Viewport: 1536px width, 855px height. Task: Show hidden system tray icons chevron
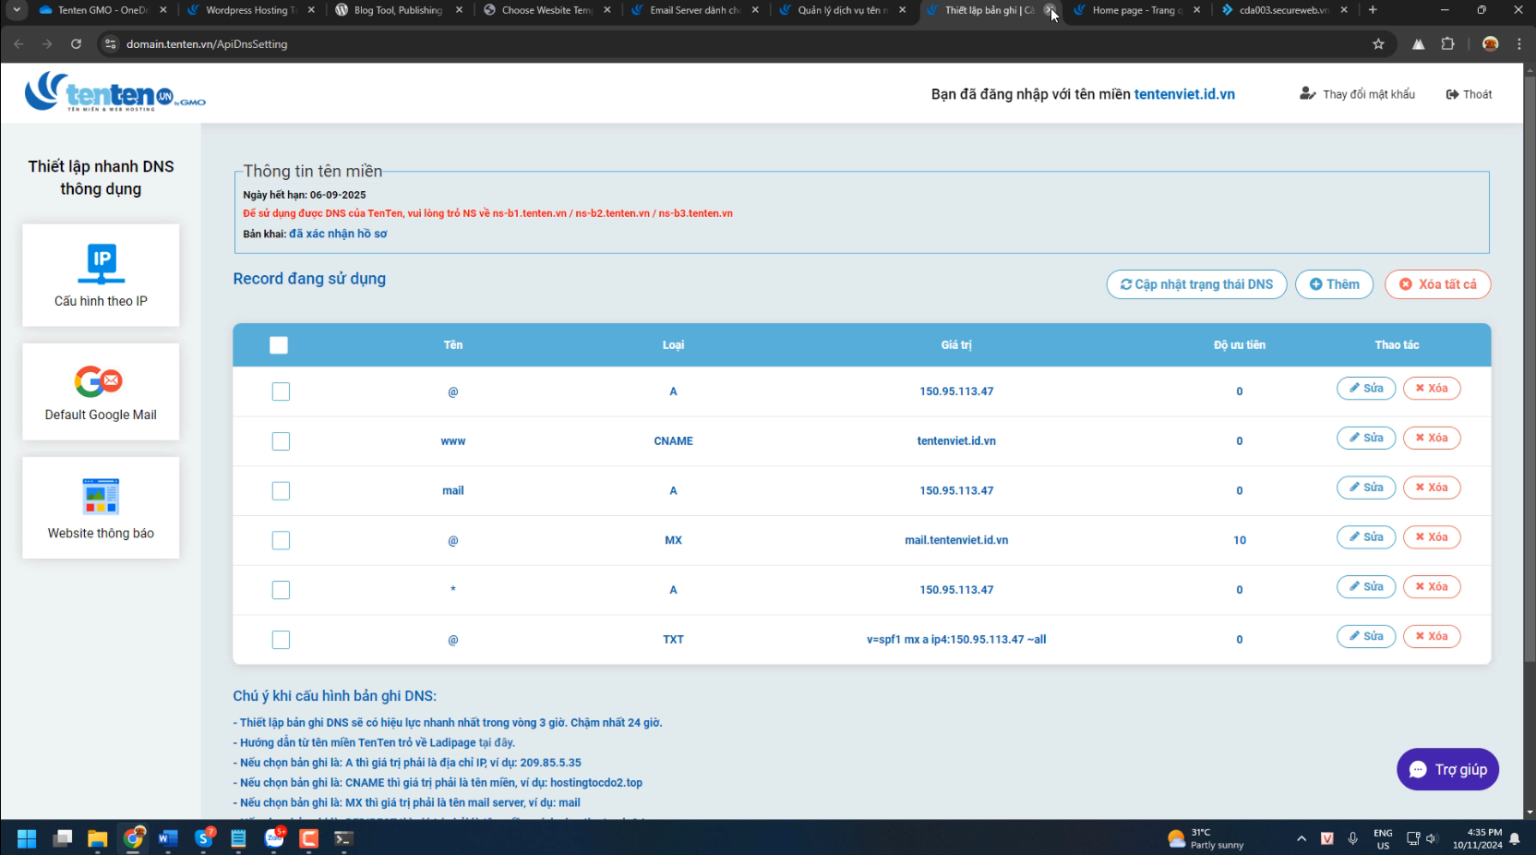[1301, 838]
